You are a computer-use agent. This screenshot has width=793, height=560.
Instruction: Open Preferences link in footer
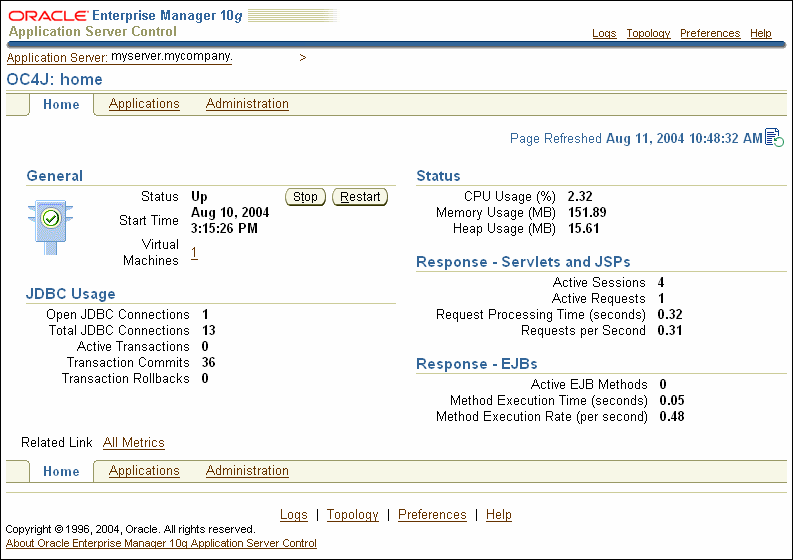tap(432, 514)
